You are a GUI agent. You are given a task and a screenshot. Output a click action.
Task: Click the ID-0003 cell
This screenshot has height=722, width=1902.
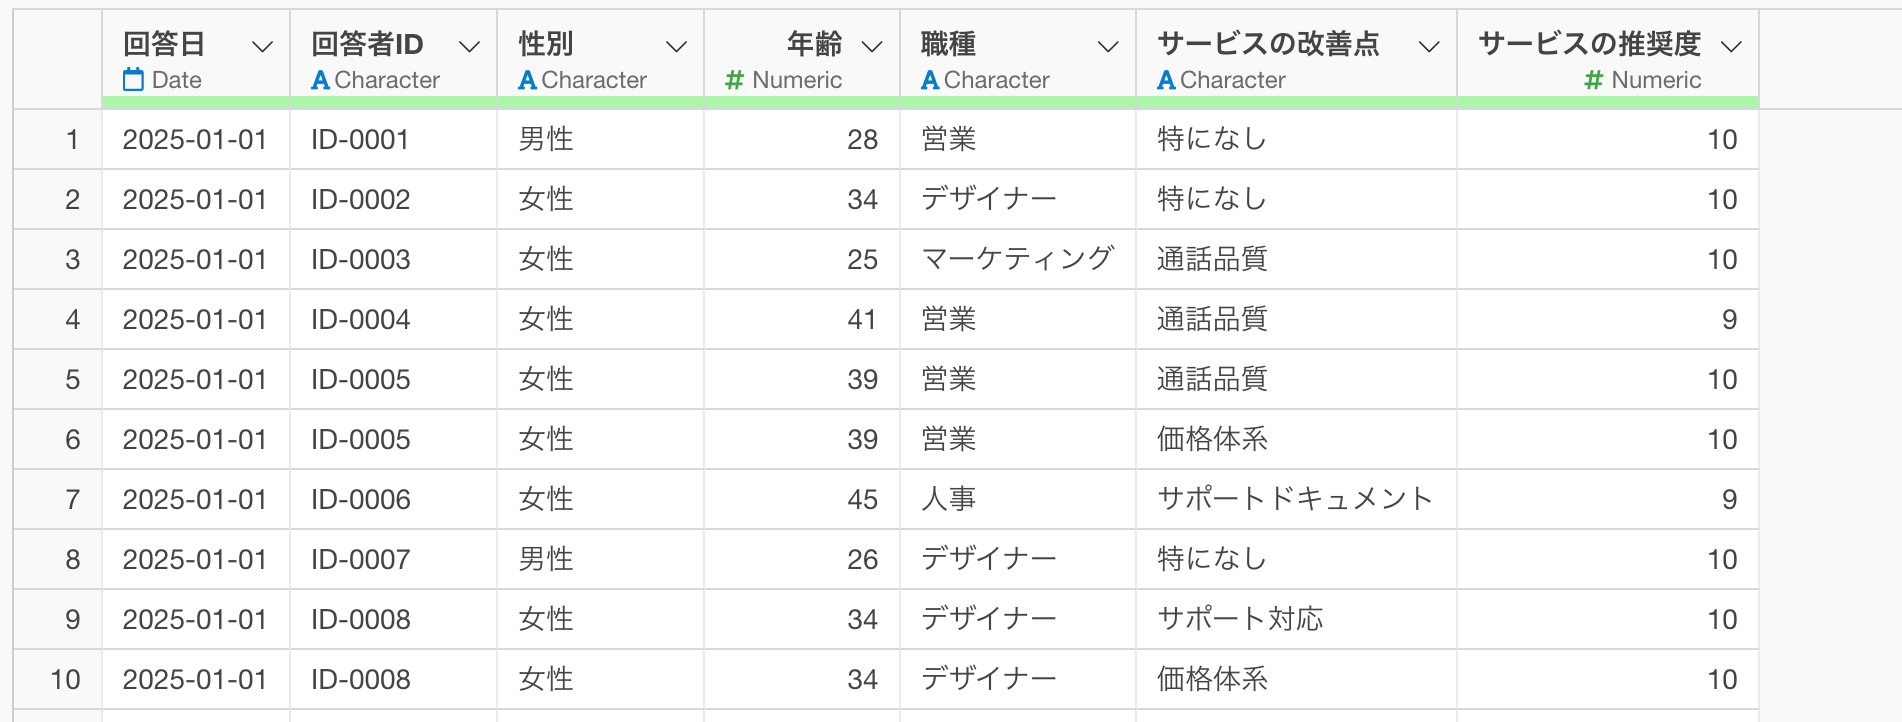click(360, 260)
